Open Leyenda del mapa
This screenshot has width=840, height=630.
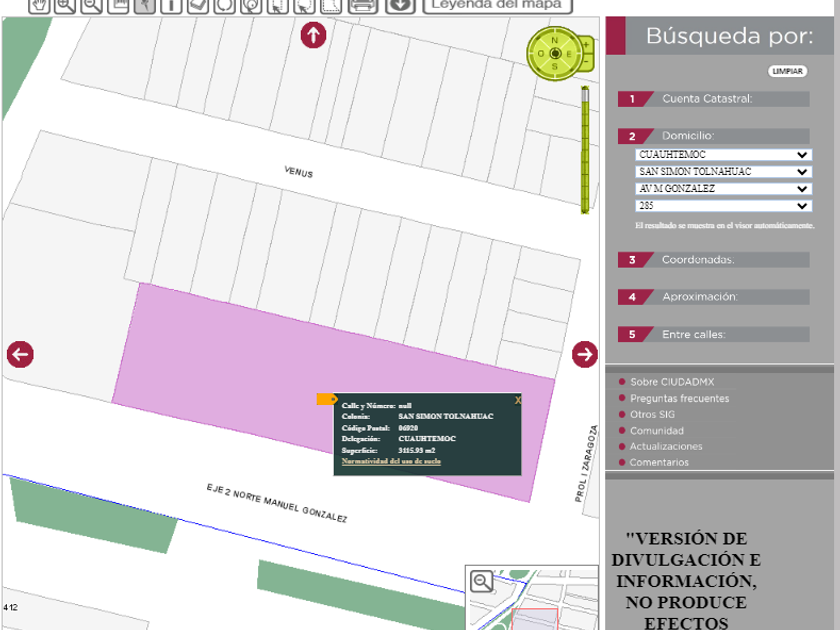point(497,5)
